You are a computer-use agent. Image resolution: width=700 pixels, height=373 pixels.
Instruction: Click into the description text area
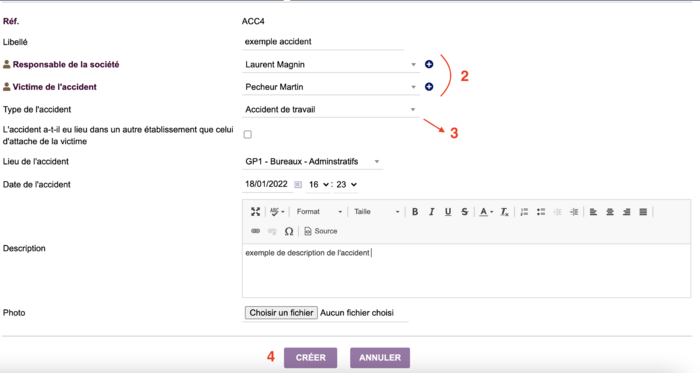466,270
